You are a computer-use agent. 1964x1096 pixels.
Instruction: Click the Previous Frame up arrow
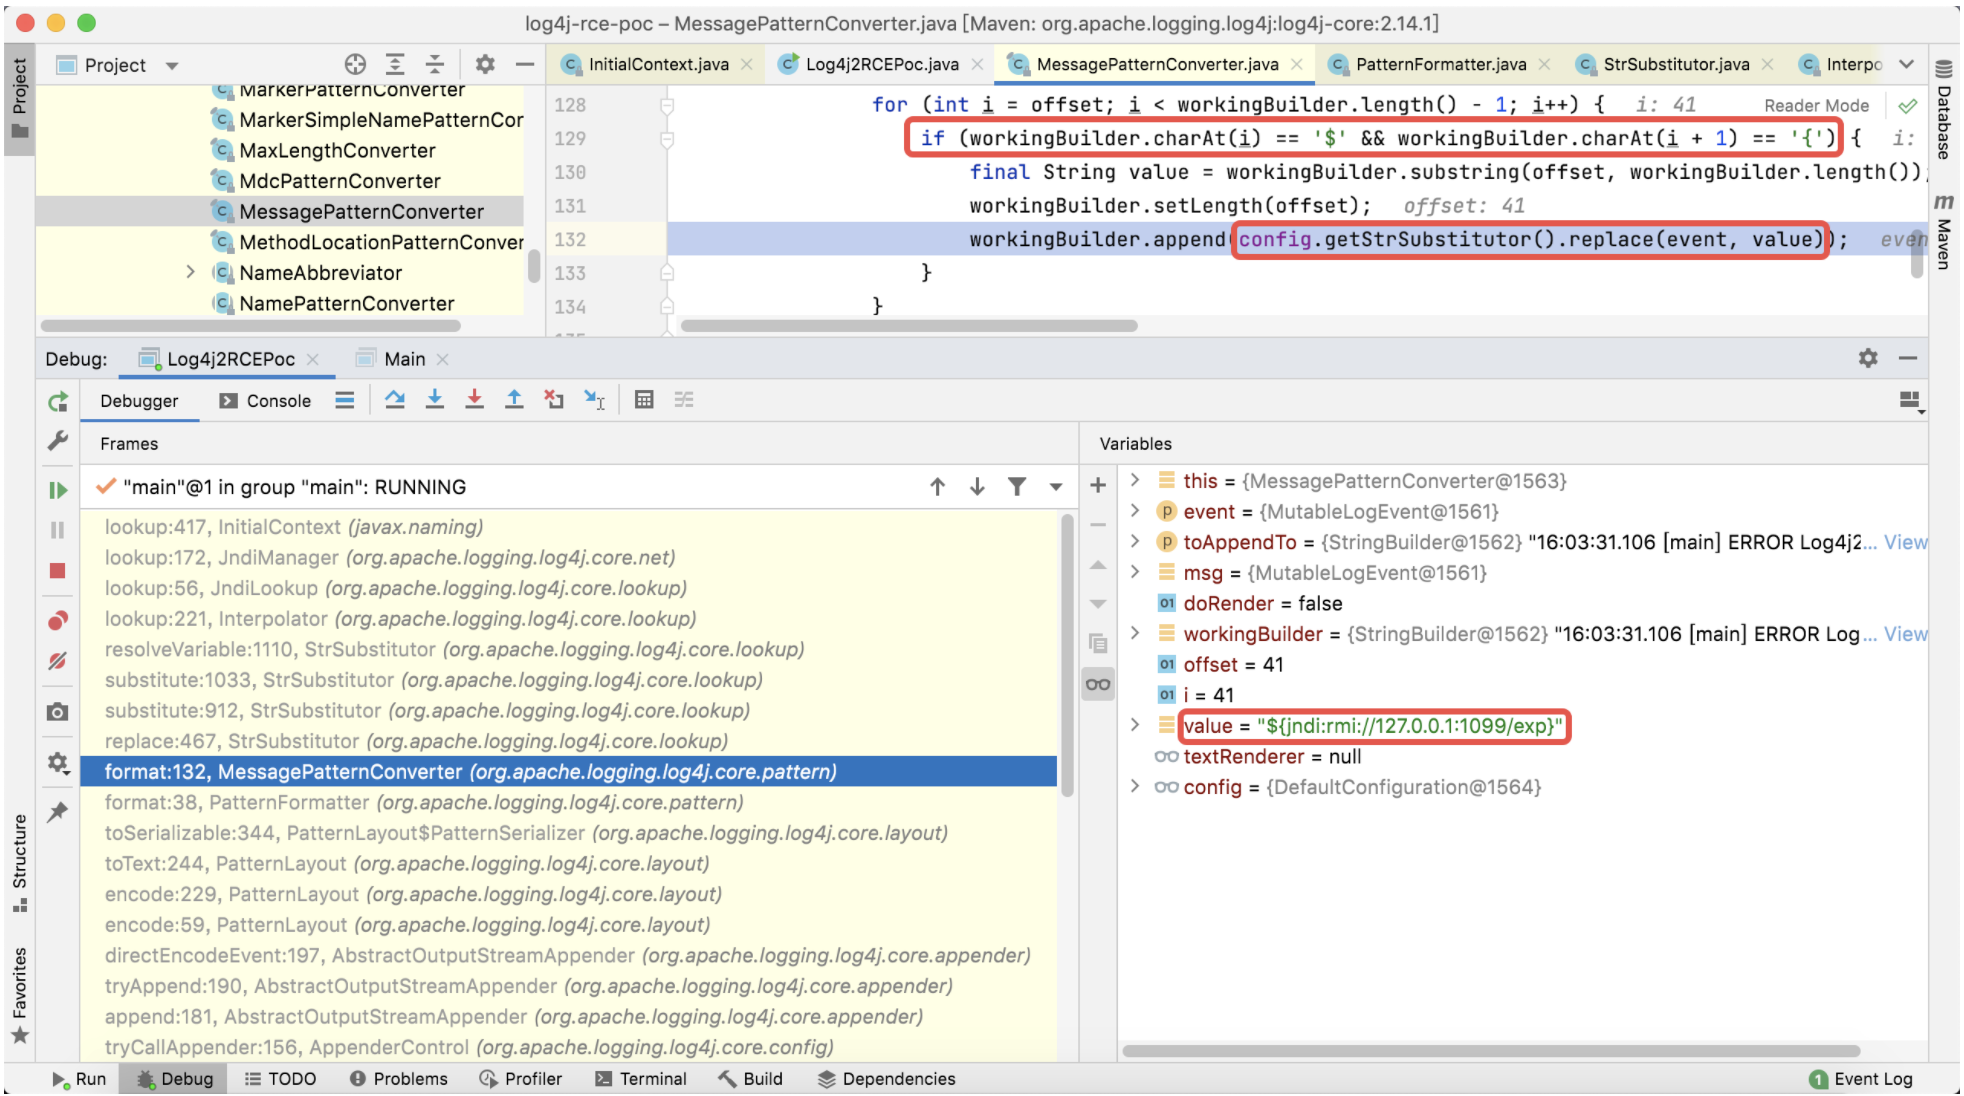(937, 487)
